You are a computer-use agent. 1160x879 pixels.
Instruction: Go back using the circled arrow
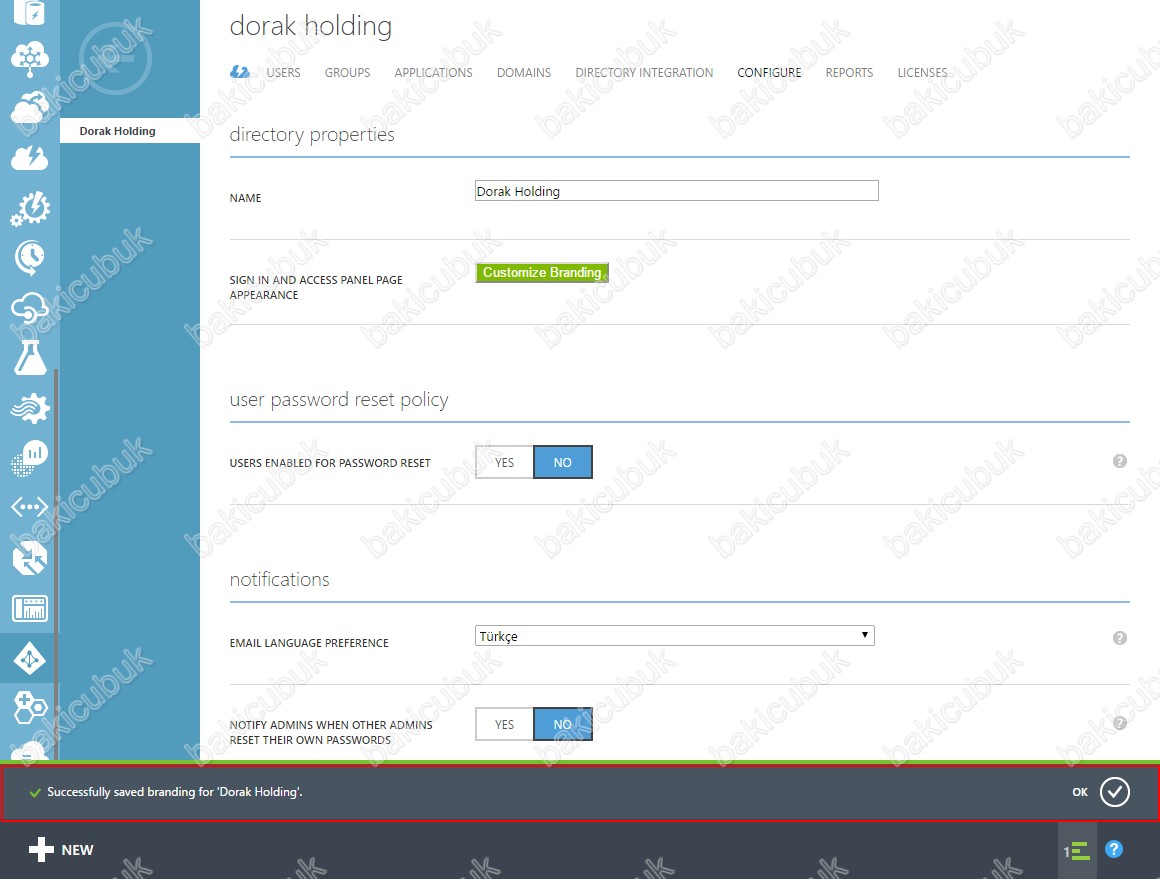coord(115,58)
